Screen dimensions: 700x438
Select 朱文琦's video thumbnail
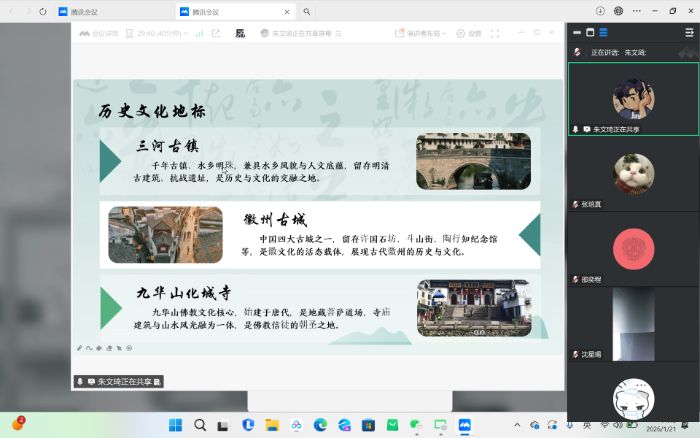pos(632,98)
